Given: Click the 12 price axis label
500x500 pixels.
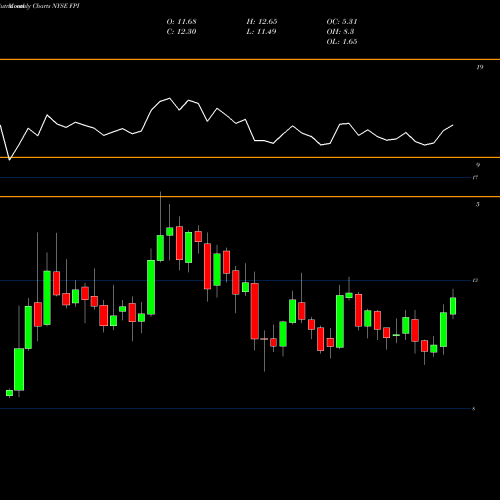Looking at the screenshot, I should pos(475,280).
